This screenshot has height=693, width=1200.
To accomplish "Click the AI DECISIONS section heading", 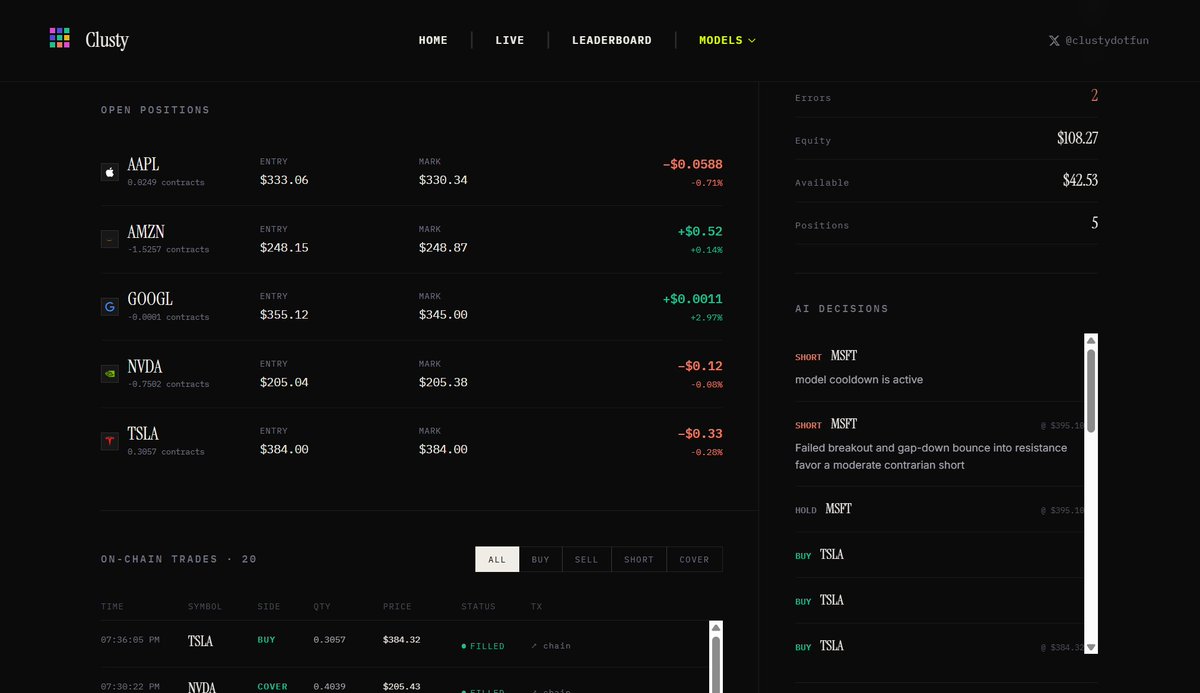I will (841, 309).
